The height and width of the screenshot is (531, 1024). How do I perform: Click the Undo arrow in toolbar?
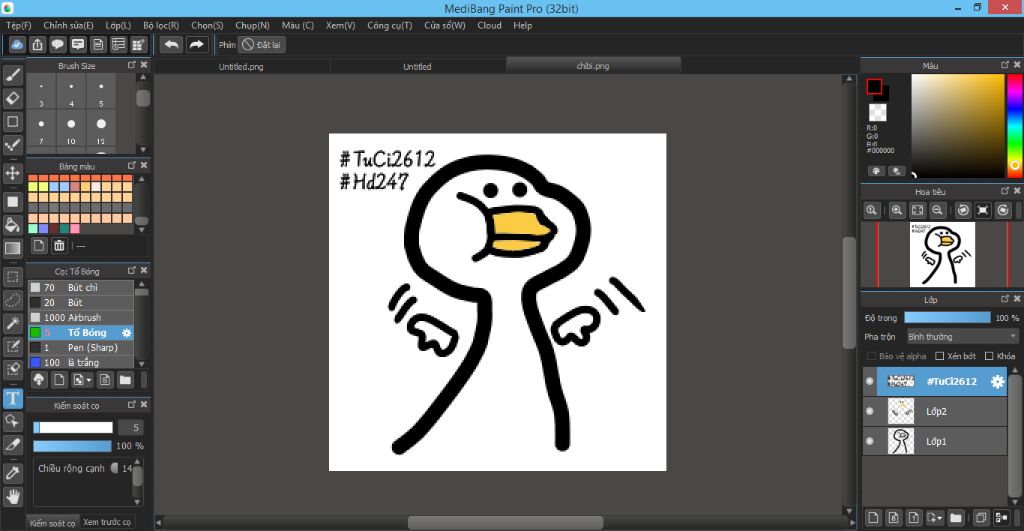(171, 44)
